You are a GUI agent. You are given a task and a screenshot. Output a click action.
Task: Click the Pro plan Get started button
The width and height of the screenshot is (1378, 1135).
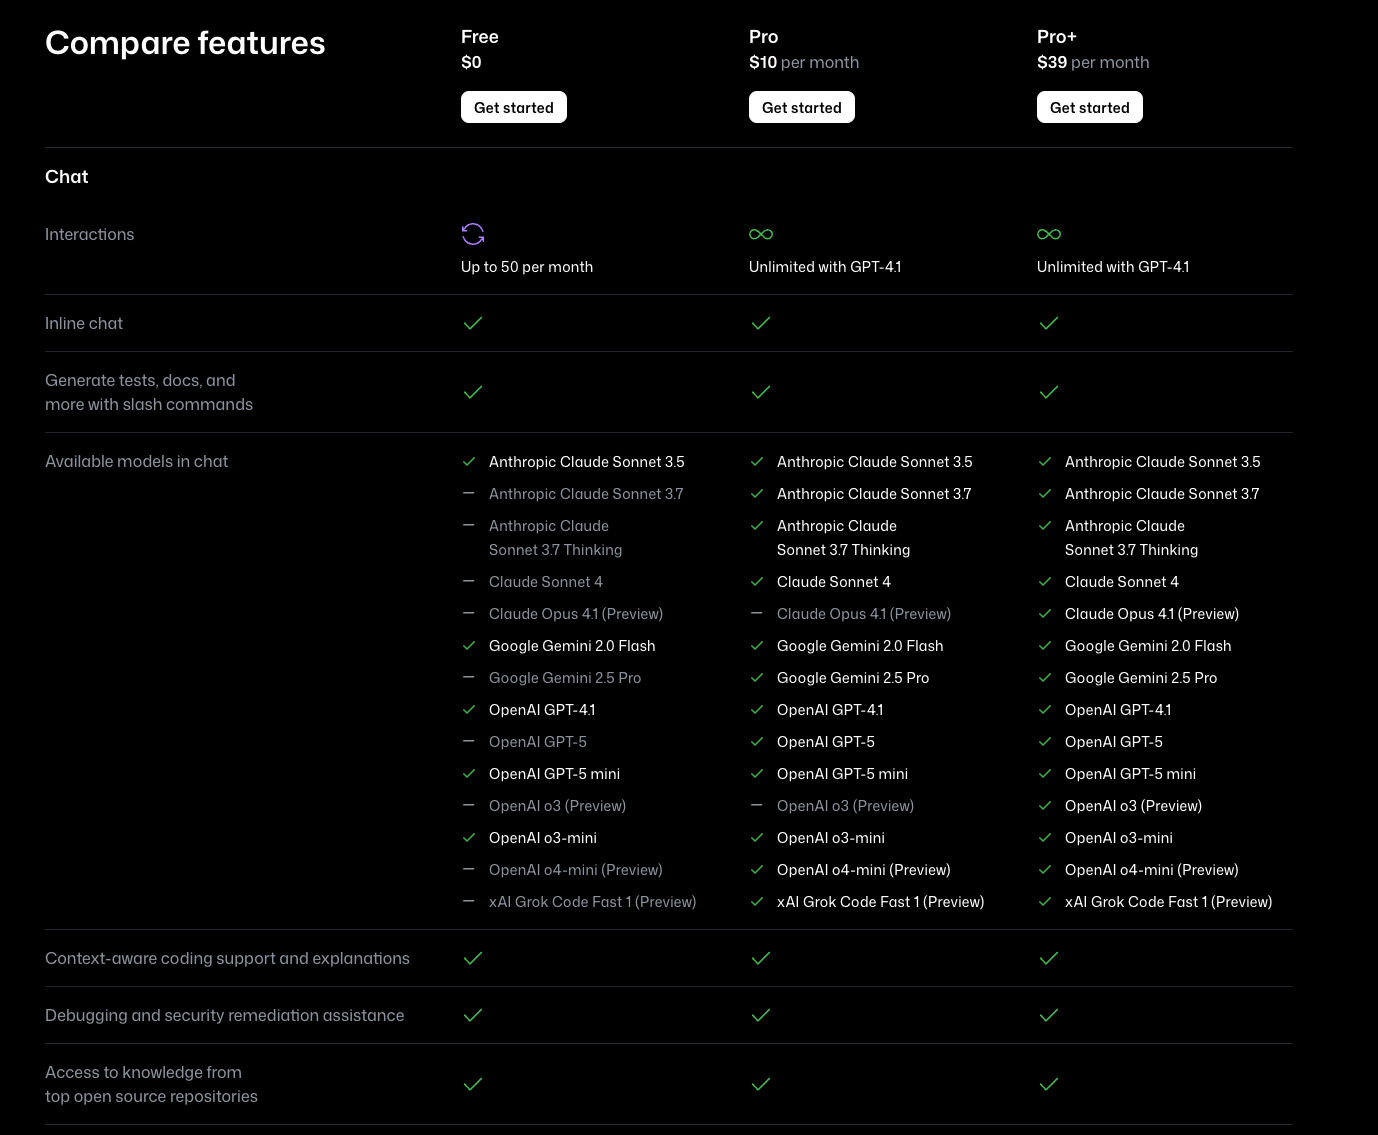click(801, 107)
